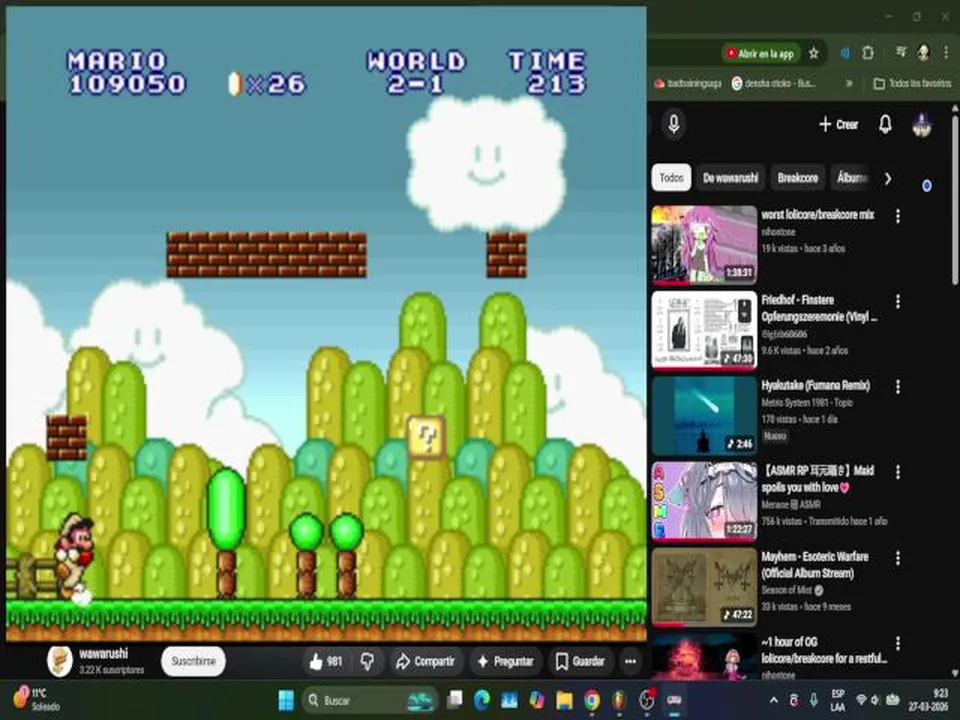Click the Mario game video player
The width and height of the screenshot is (960, 720).
pos(326,323)
